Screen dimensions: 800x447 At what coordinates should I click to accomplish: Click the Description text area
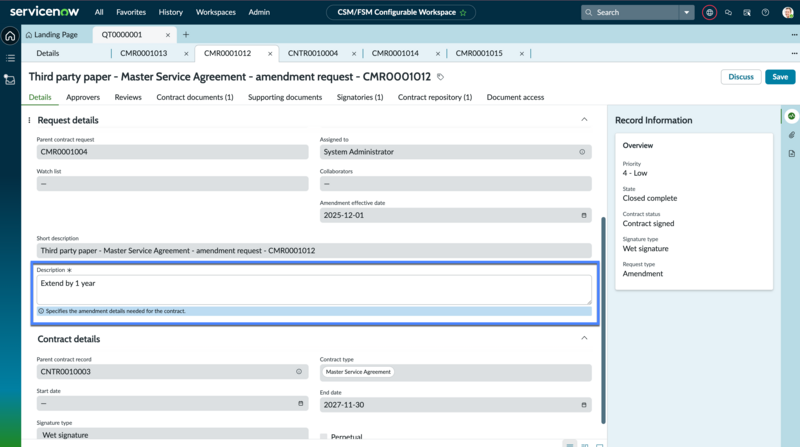coord(314,290)
